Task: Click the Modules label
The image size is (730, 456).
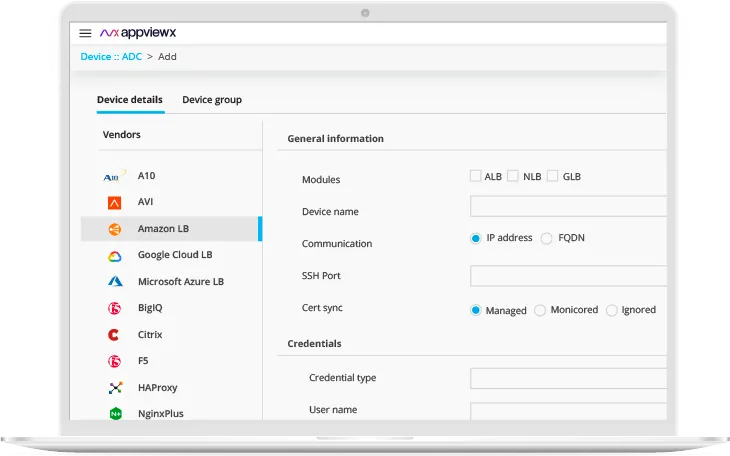Action: click(321, 179)
